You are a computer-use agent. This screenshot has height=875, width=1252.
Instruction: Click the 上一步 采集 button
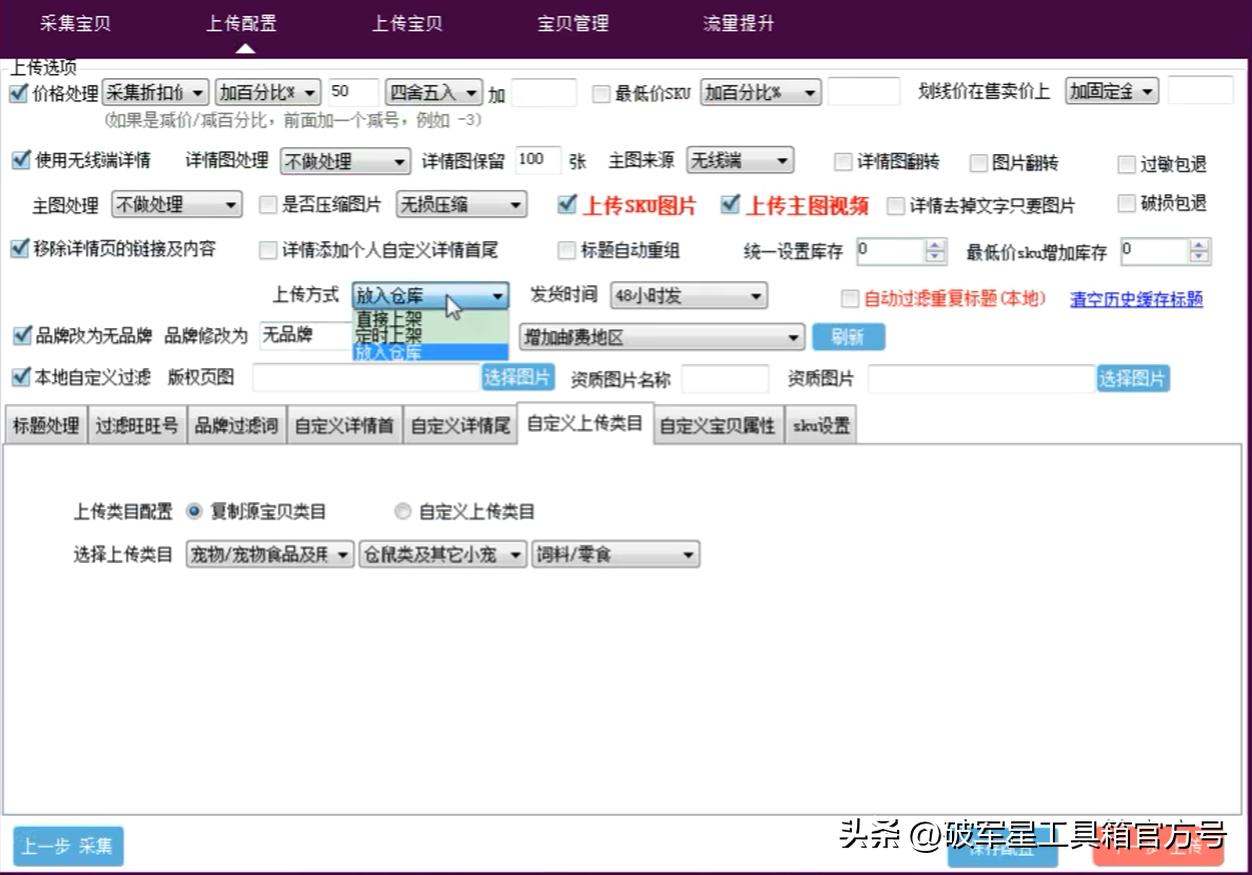coord(68,847)
